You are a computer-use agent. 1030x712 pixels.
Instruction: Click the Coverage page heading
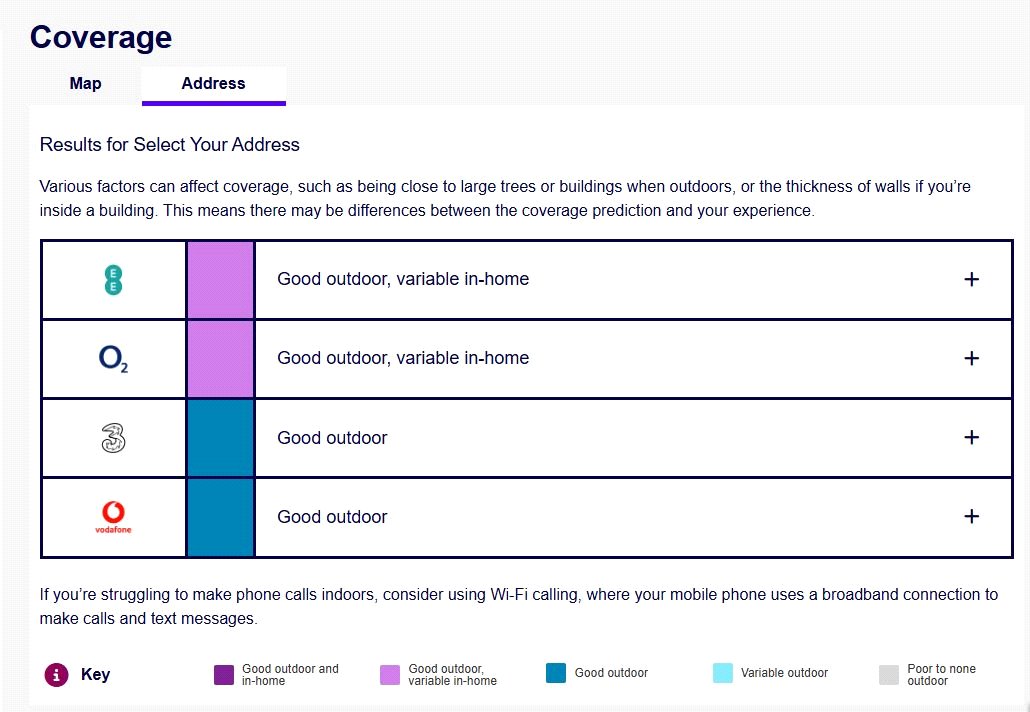click(101, 37)
